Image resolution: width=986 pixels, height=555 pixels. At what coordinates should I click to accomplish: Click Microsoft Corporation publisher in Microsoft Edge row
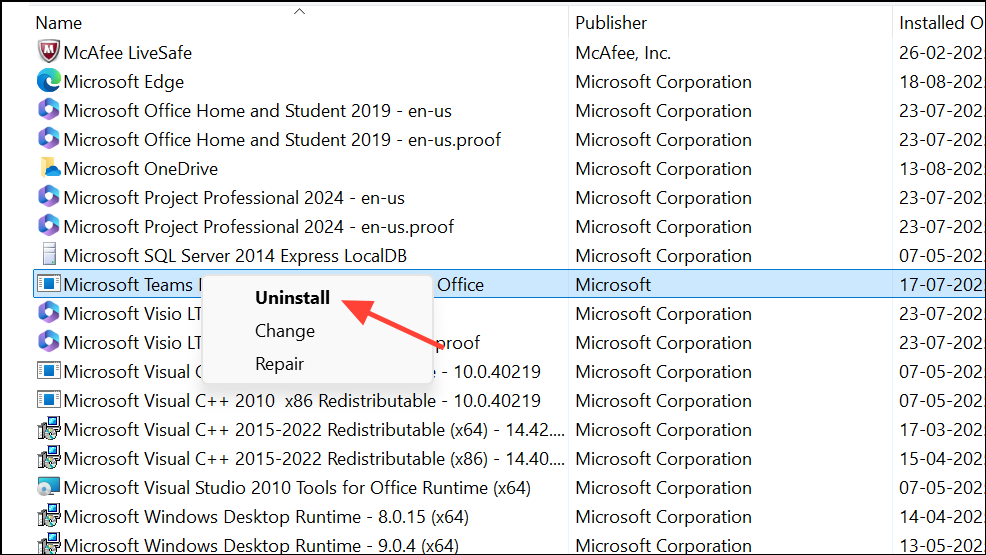[663, 82]
